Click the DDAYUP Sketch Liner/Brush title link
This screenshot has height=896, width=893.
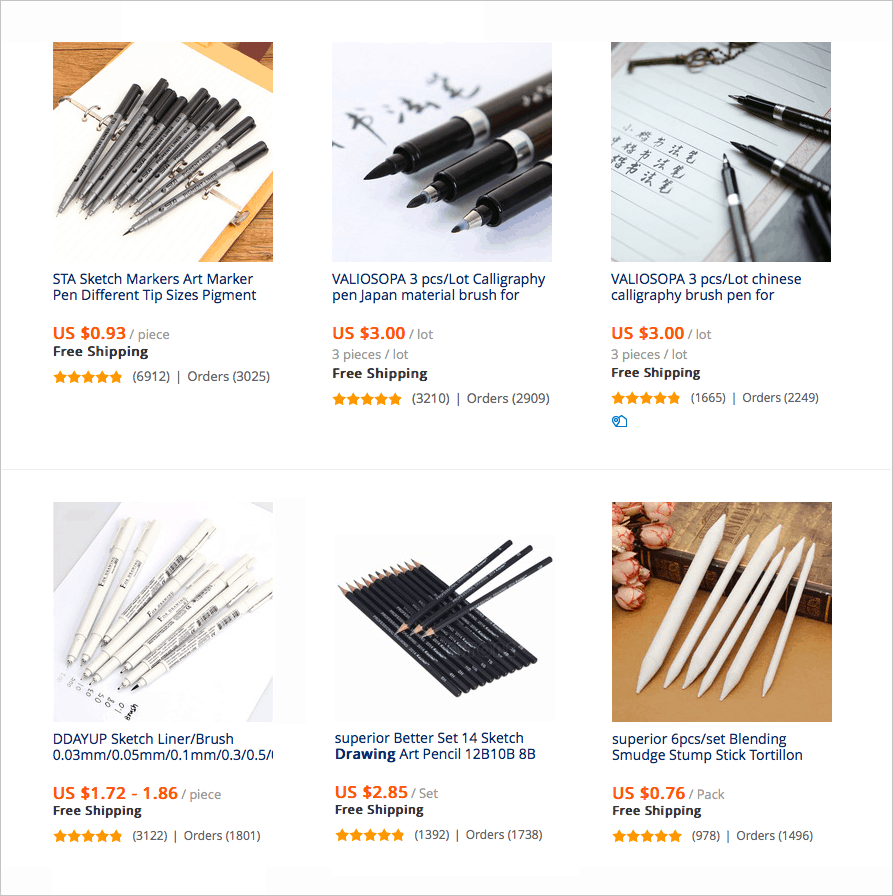tap(163, 747)
